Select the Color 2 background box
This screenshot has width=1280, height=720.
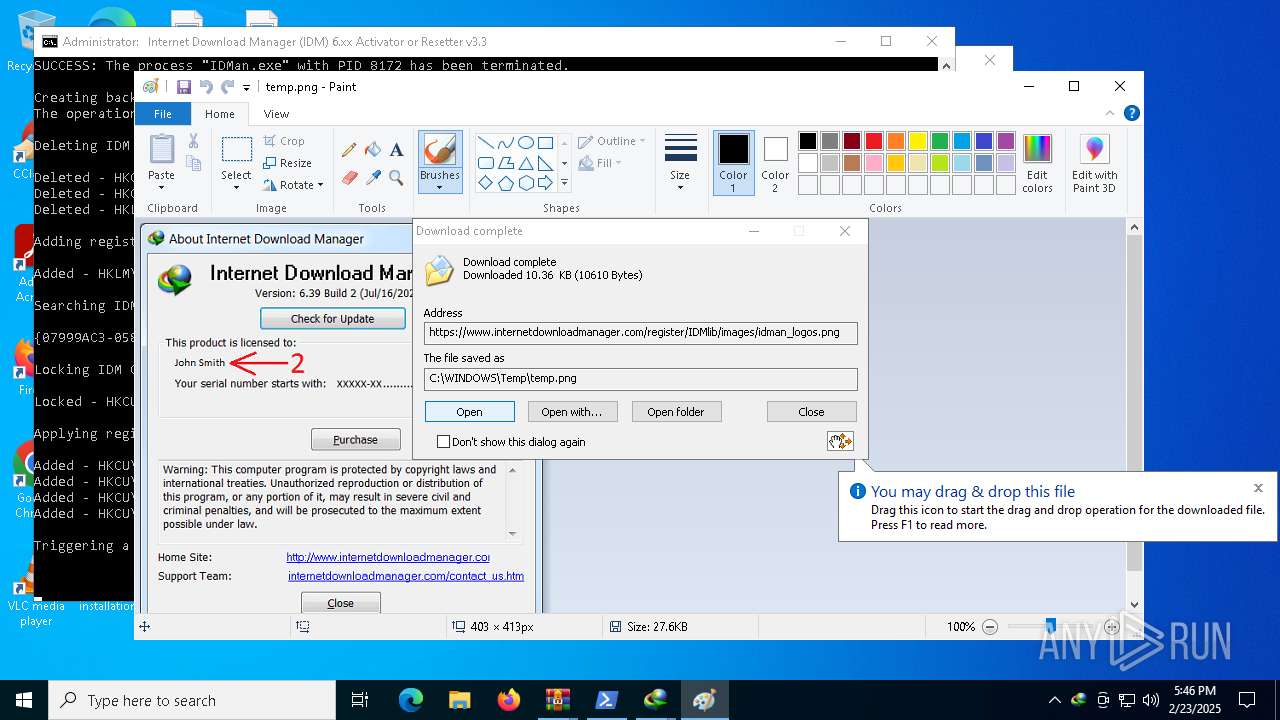[x=775, y=163]
